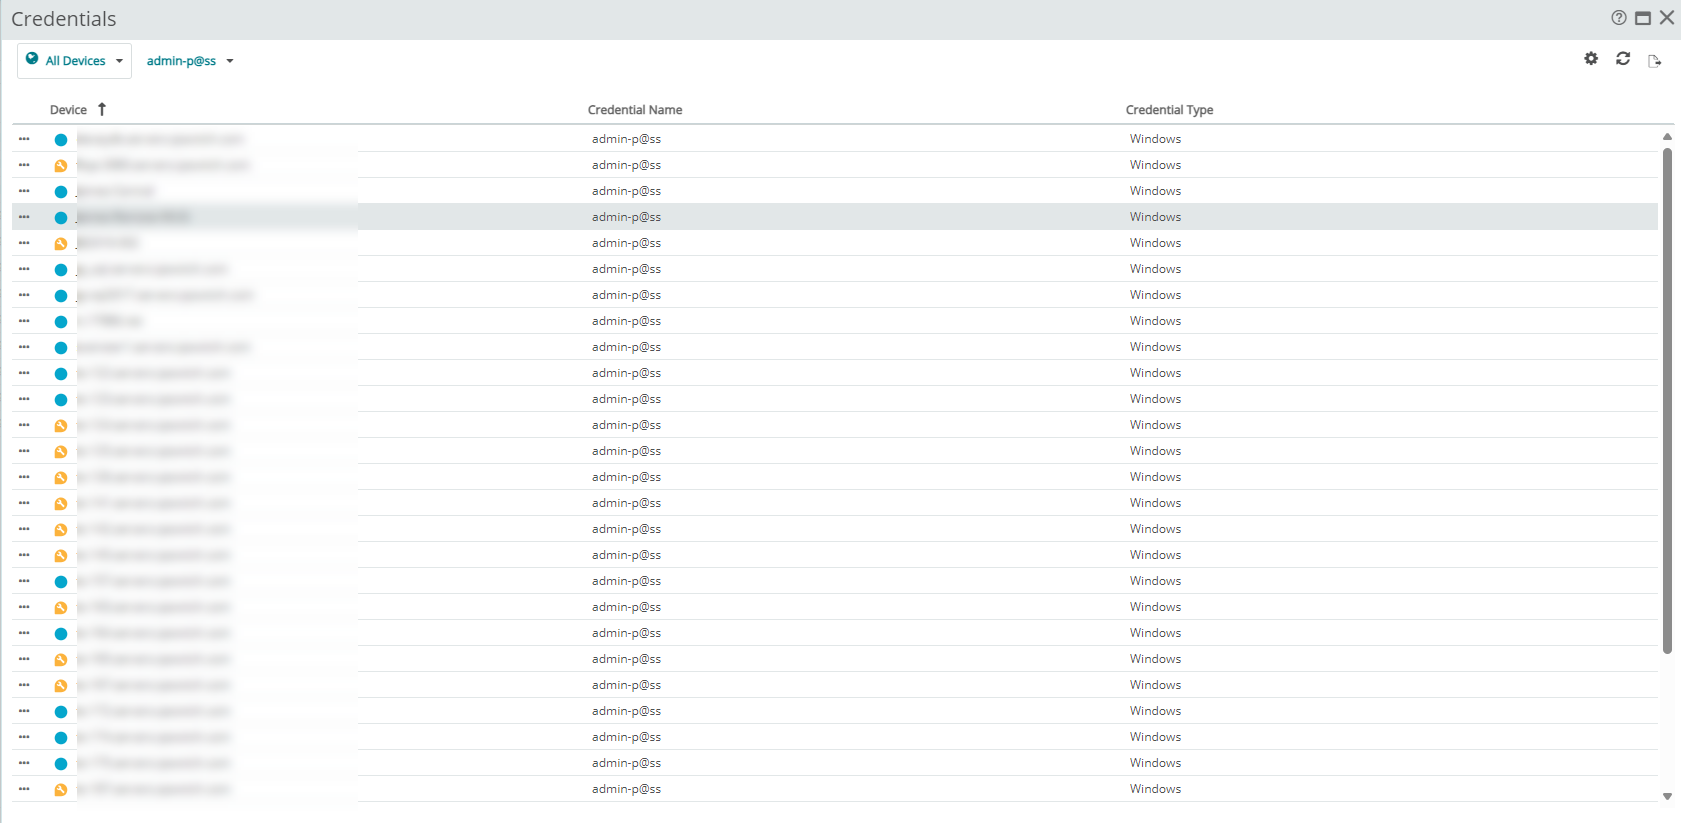This screenshot has height=823, width=1681.
Task: Click the scrollbar down arrow
Action: coord(1667,796)
